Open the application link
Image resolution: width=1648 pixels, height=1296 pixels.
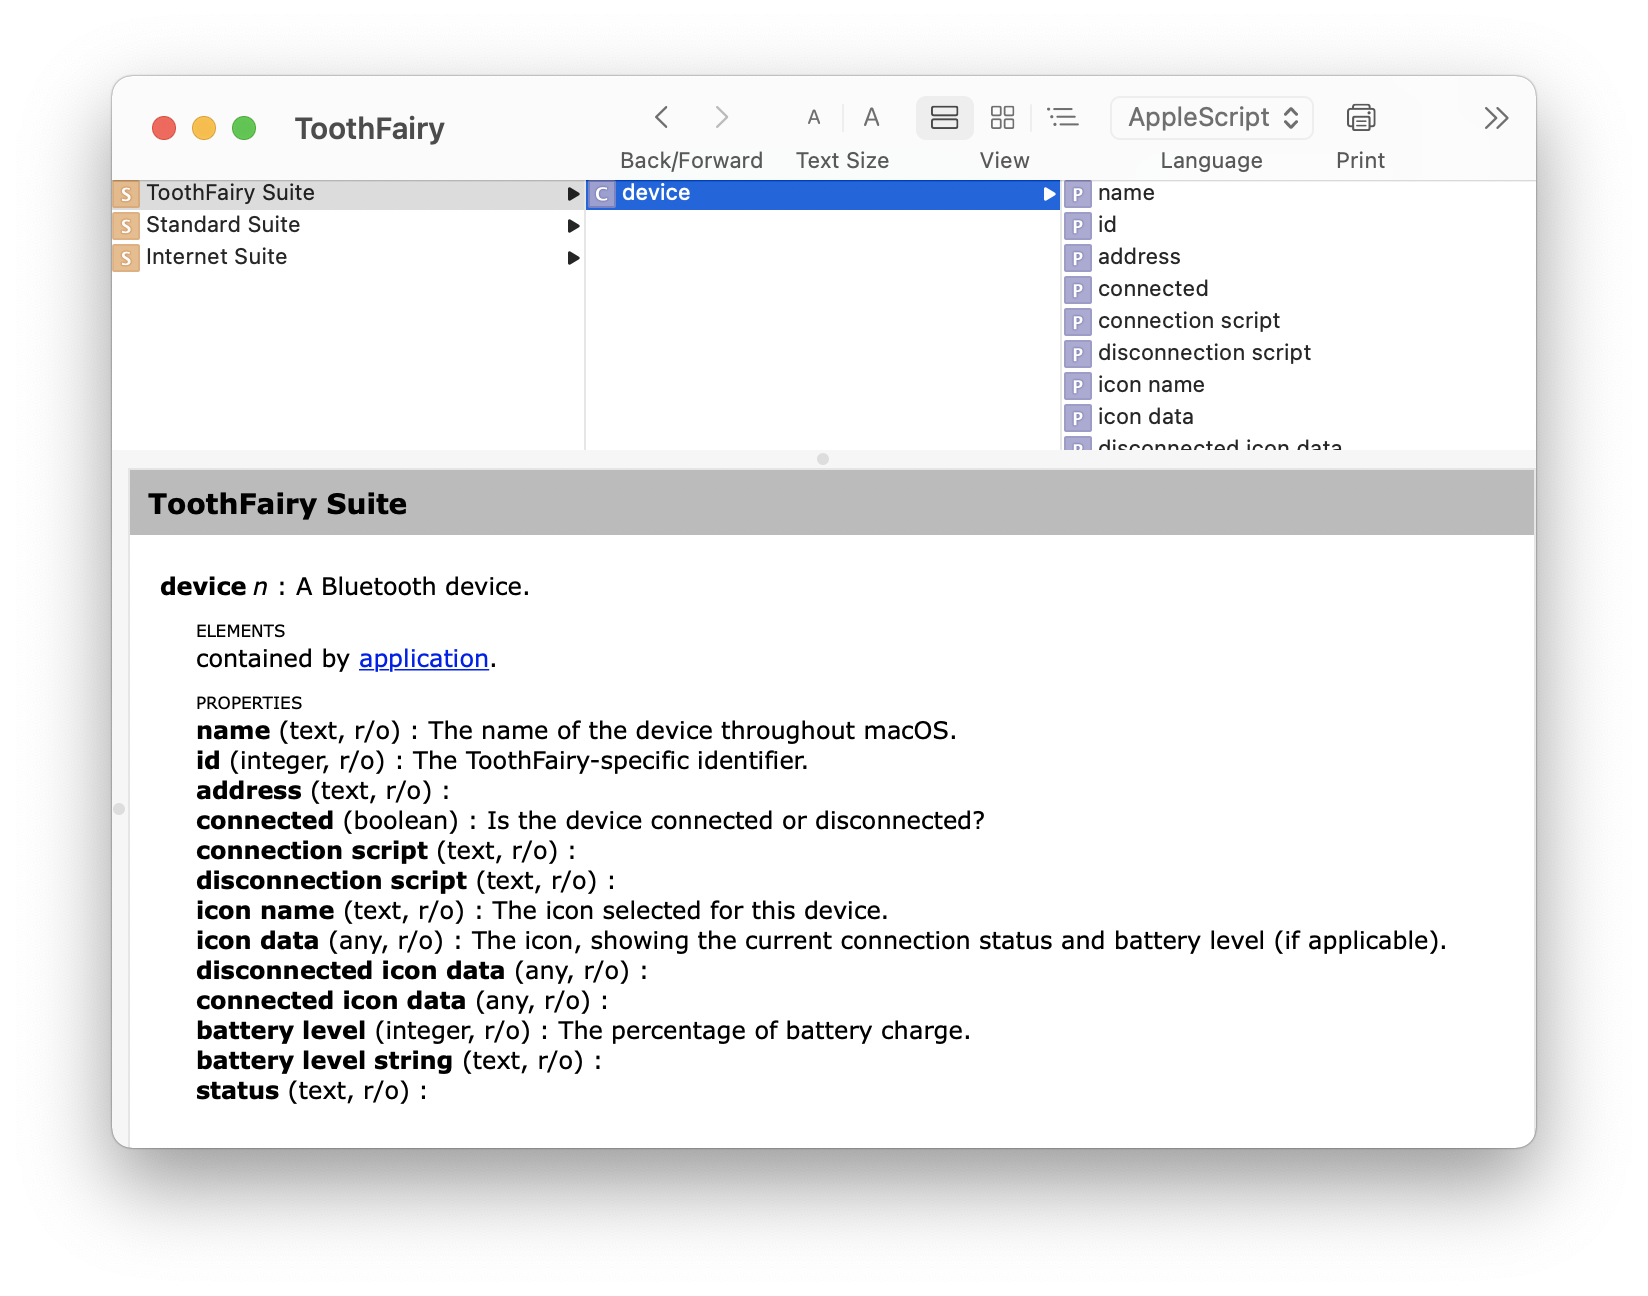[423, 659]
